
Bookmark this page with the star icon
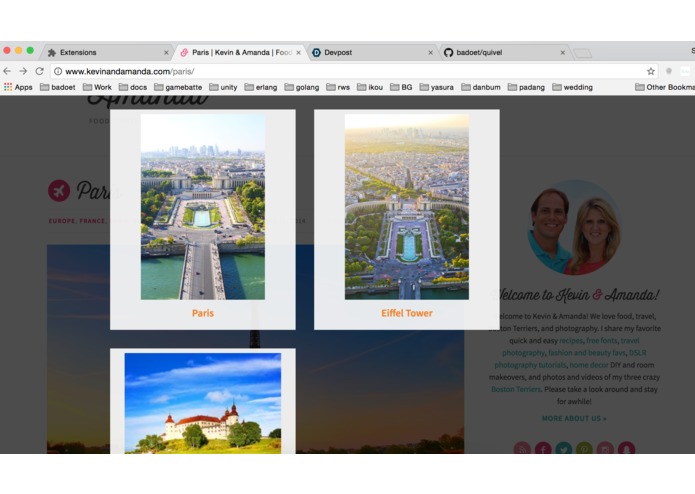pos(651,71)
